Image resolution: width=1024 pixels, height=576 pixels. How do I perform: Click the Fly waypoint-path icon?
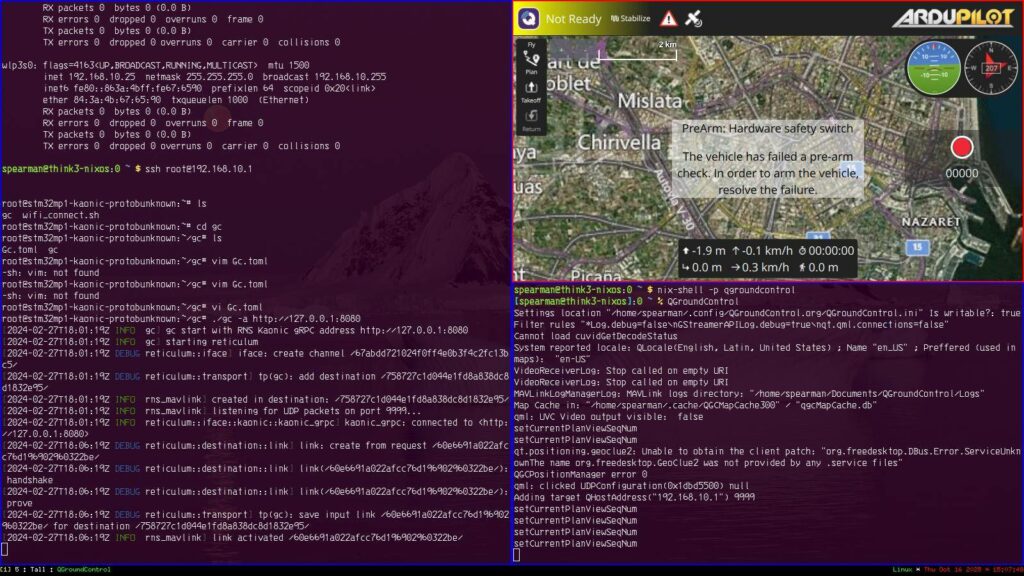[531, 57]
